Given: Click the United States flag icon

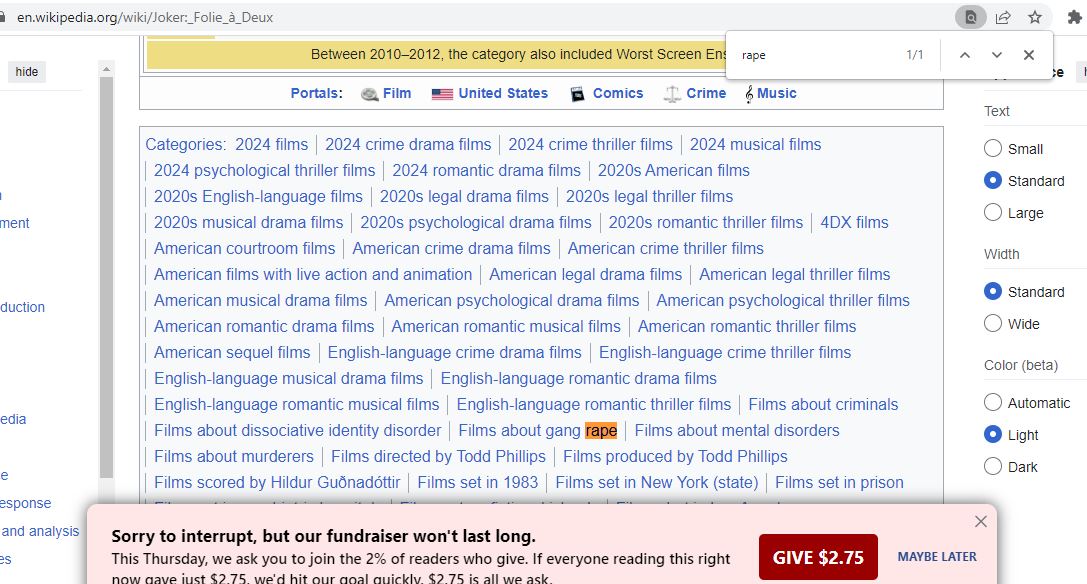Looking at the screenshot, I should click(x=442, y=94).
